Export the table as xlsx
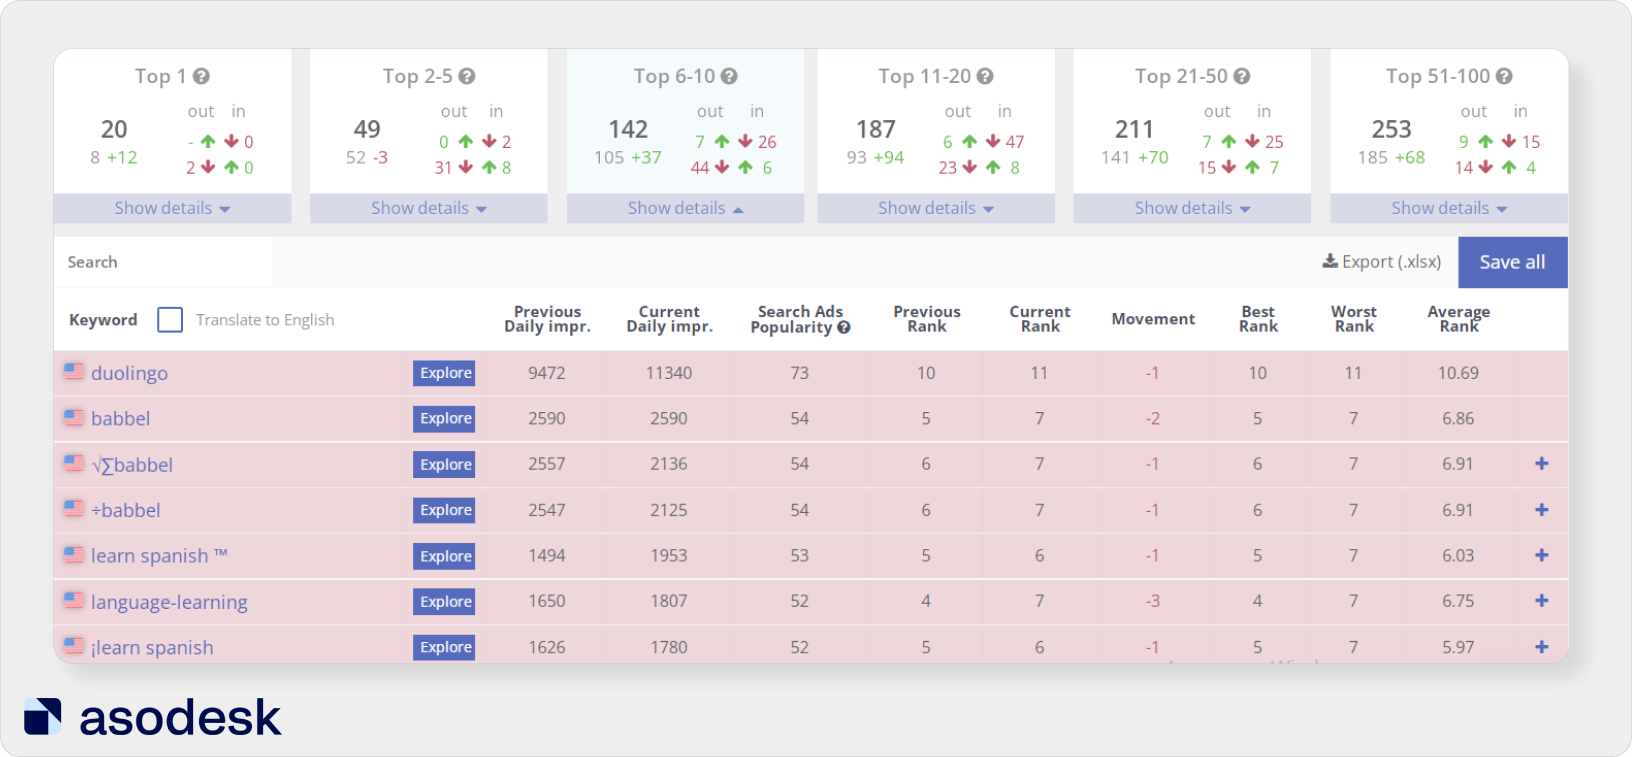The height and width of the screenshot is (757, 1632). pyautogui.click(x=1381, y=262)
